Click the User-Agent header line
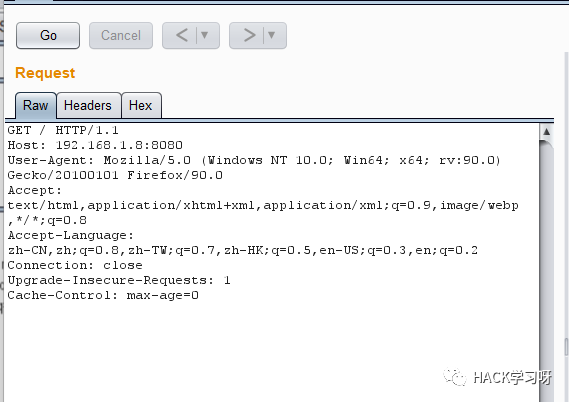569x402 pixels. point(254,160)
